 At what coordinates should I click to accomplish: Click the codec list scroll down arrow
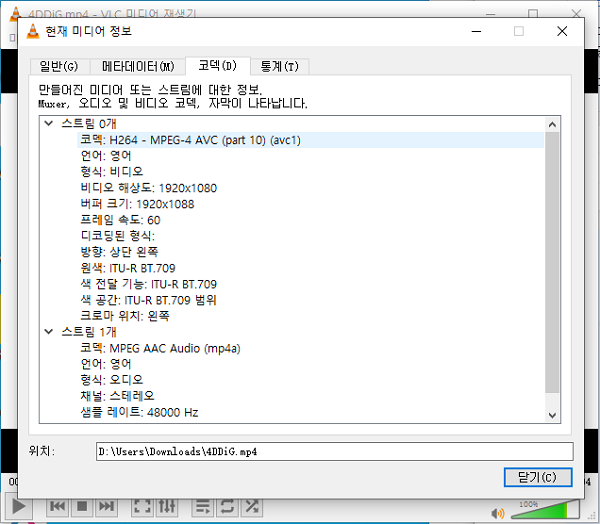point(552,415)
